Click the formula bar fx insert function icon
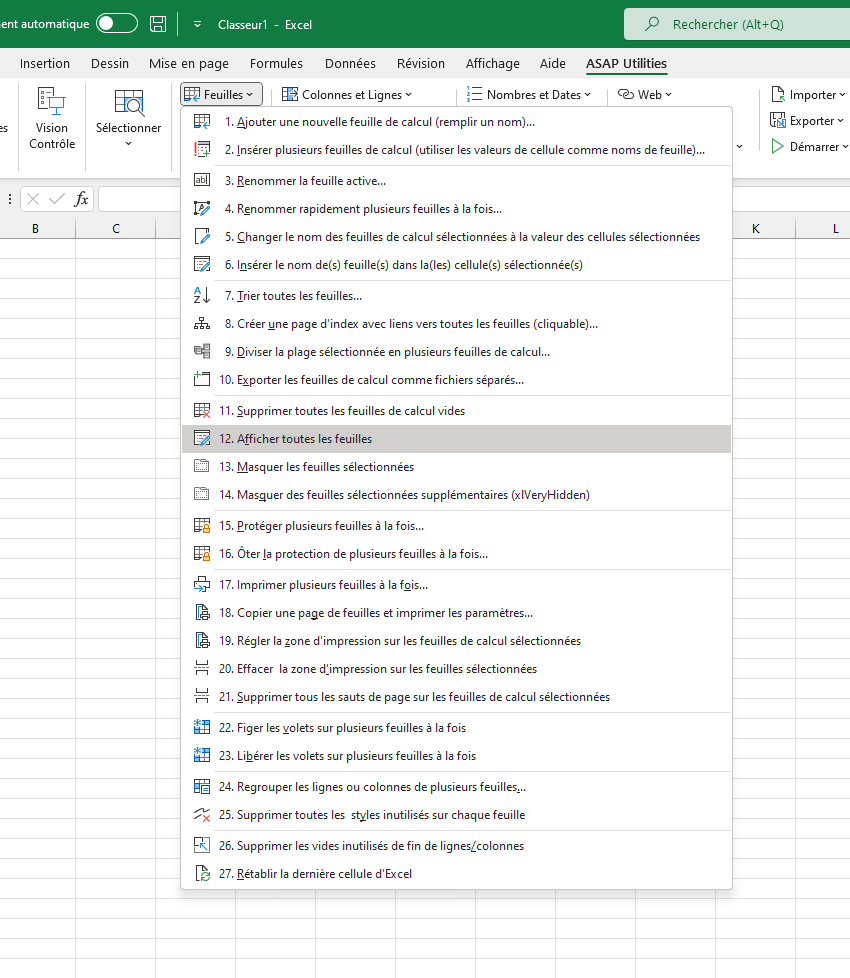 coord(81,199)
